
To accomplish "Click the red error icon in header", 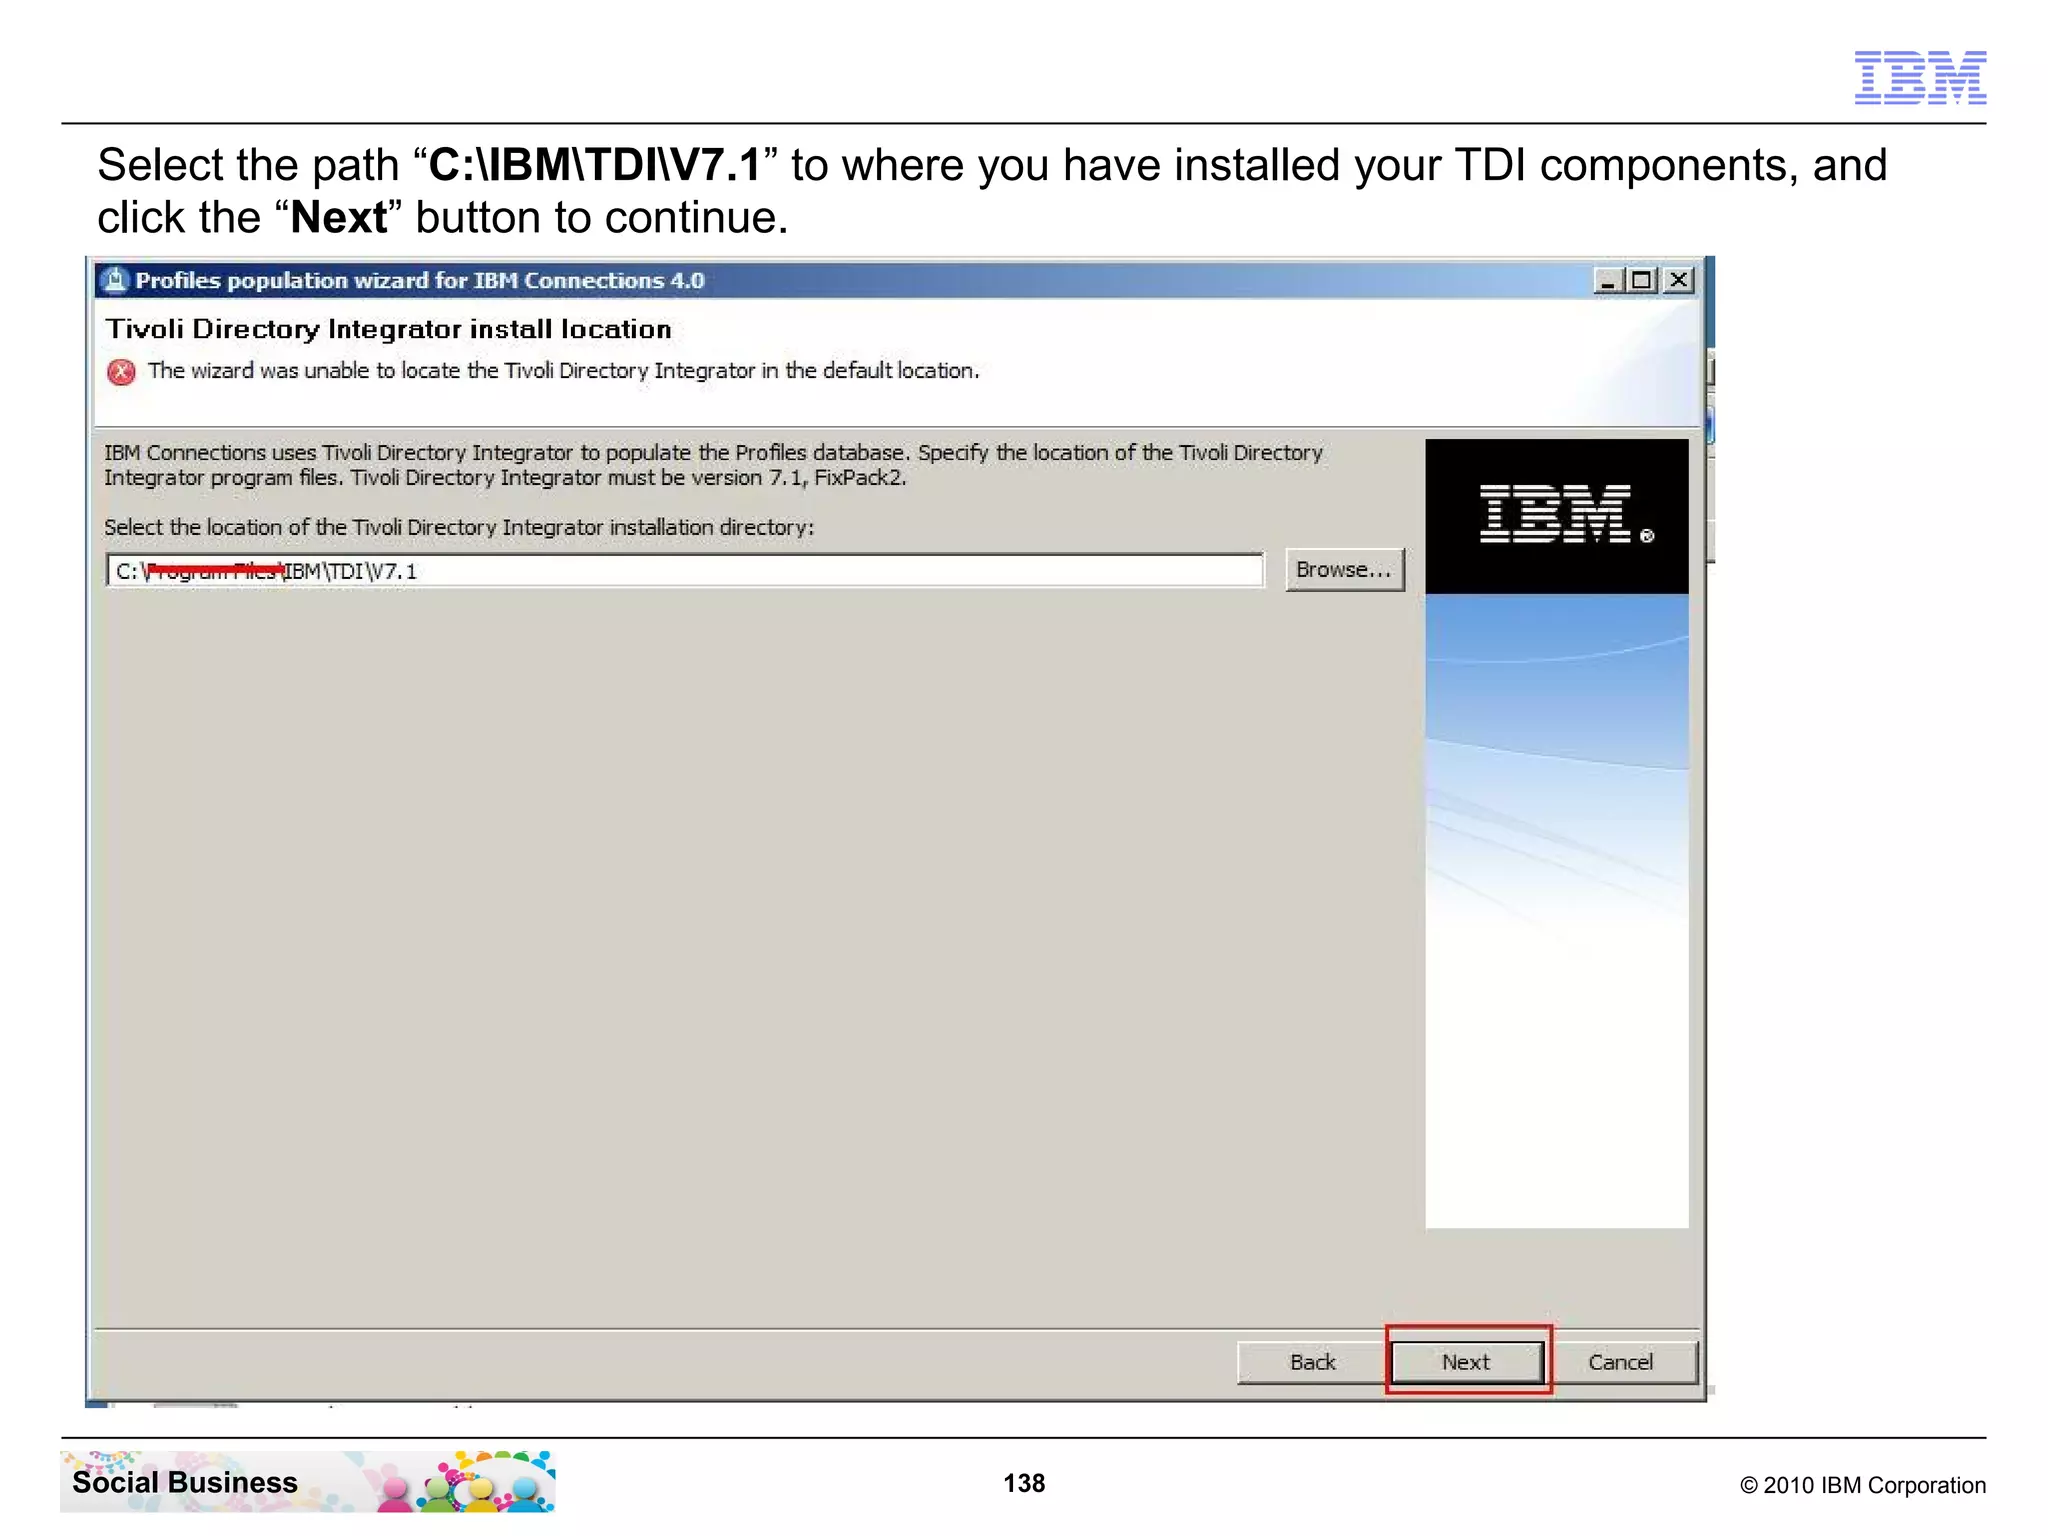I will pos(121,372).
